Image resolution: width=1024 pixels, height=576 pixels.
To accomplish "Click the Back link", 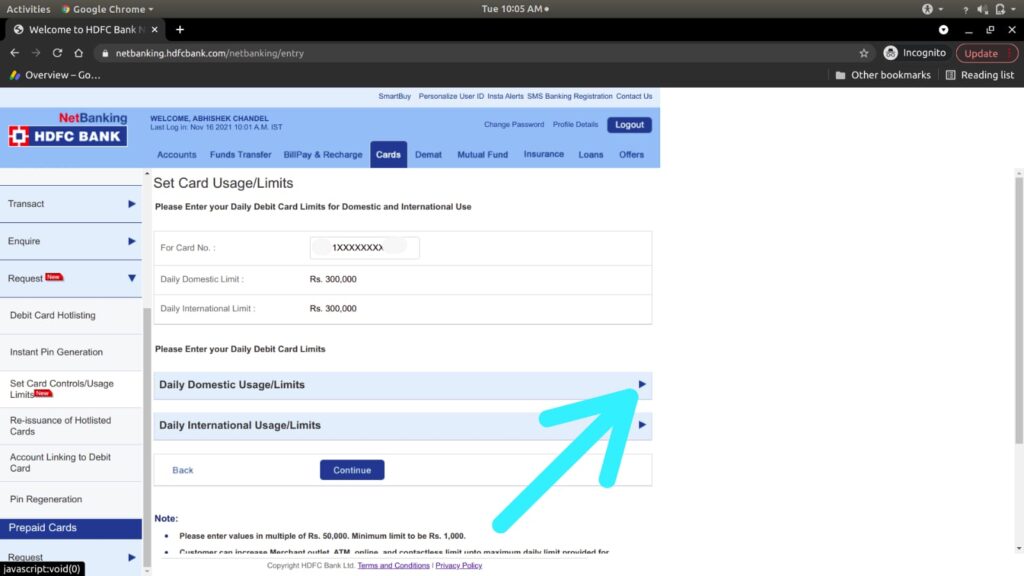I will click(x=183, y=470).
